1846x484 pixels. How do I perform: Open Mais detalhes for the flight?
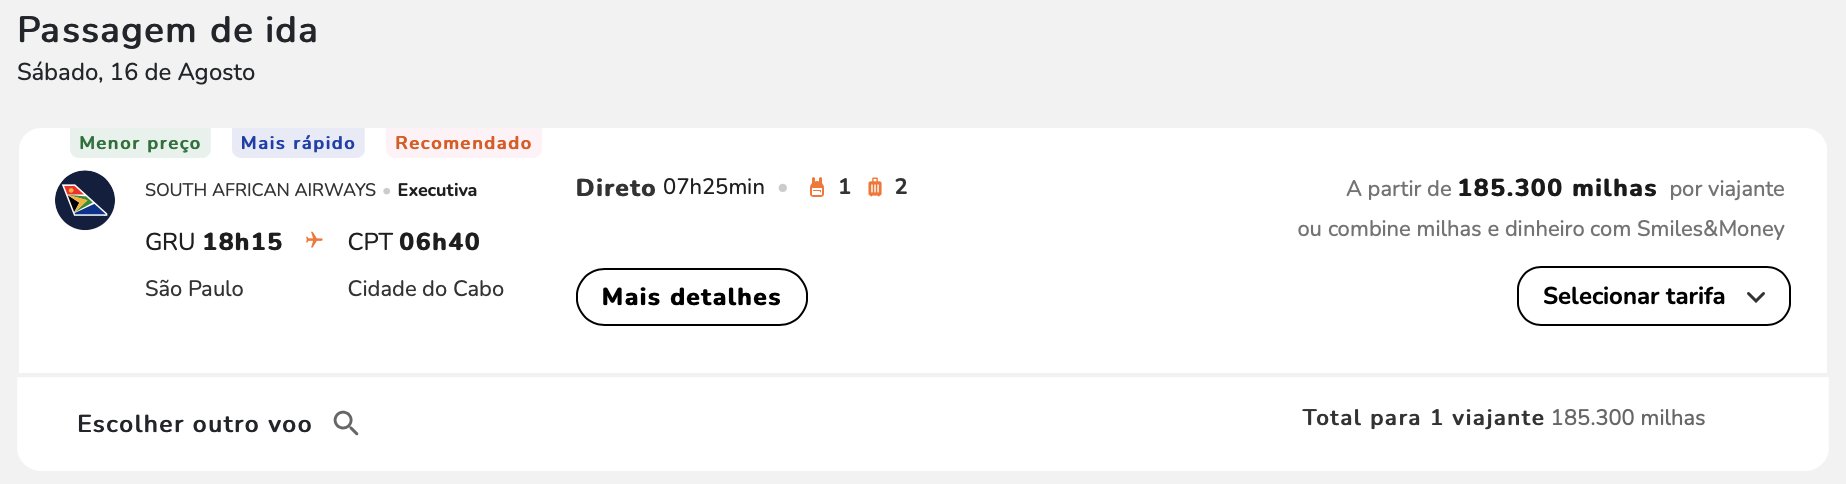click(691, 297)
